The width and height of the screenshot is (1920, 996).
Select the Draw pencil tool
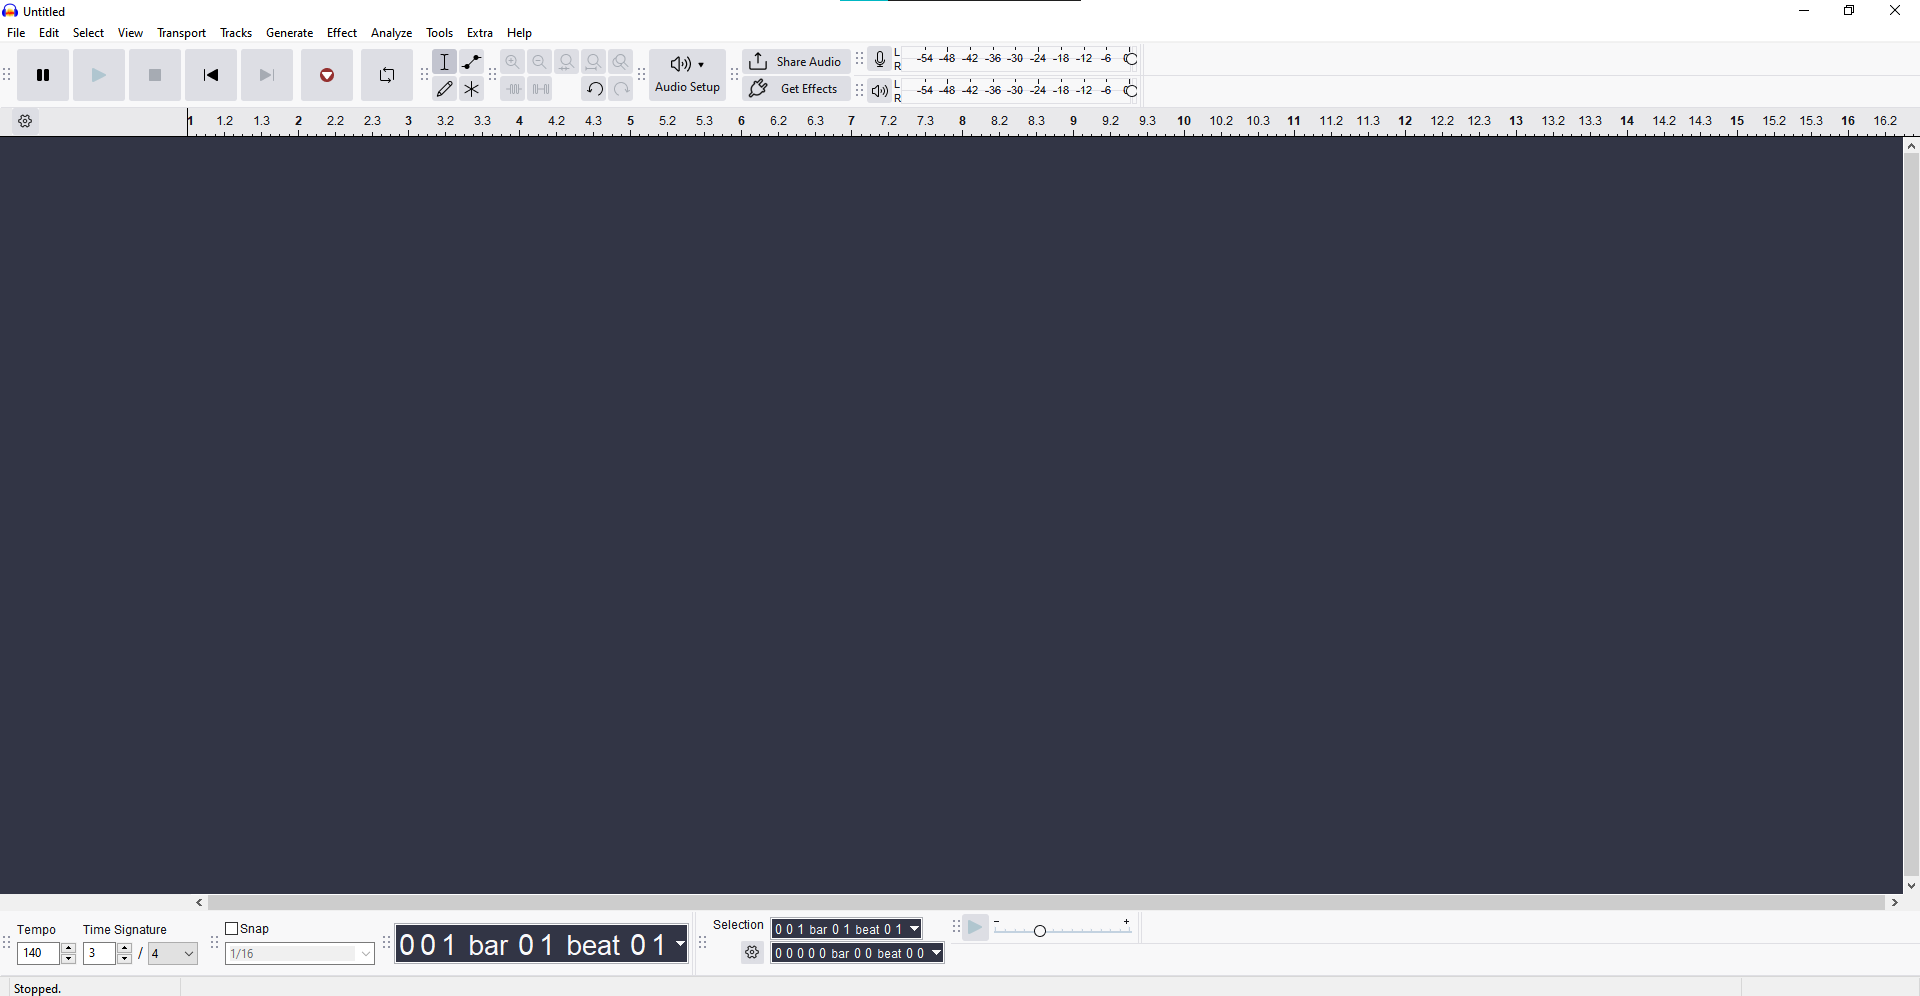tap(445, 89)
